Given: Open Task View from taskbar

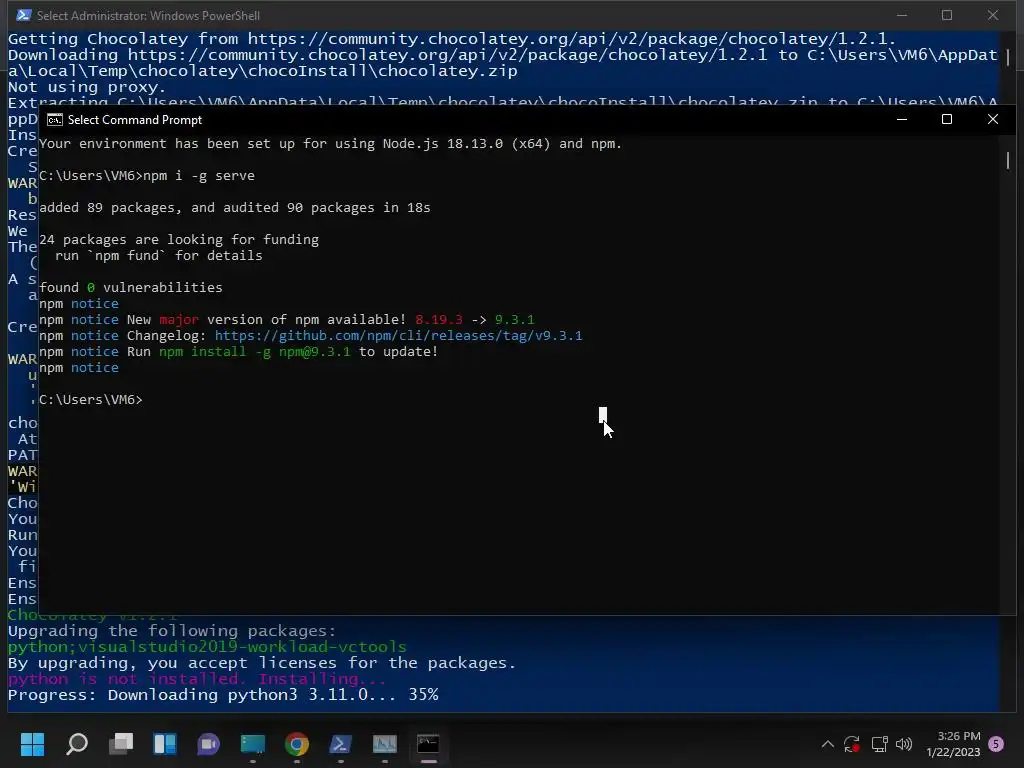Looking at the screenshot, I should (121, 744).
